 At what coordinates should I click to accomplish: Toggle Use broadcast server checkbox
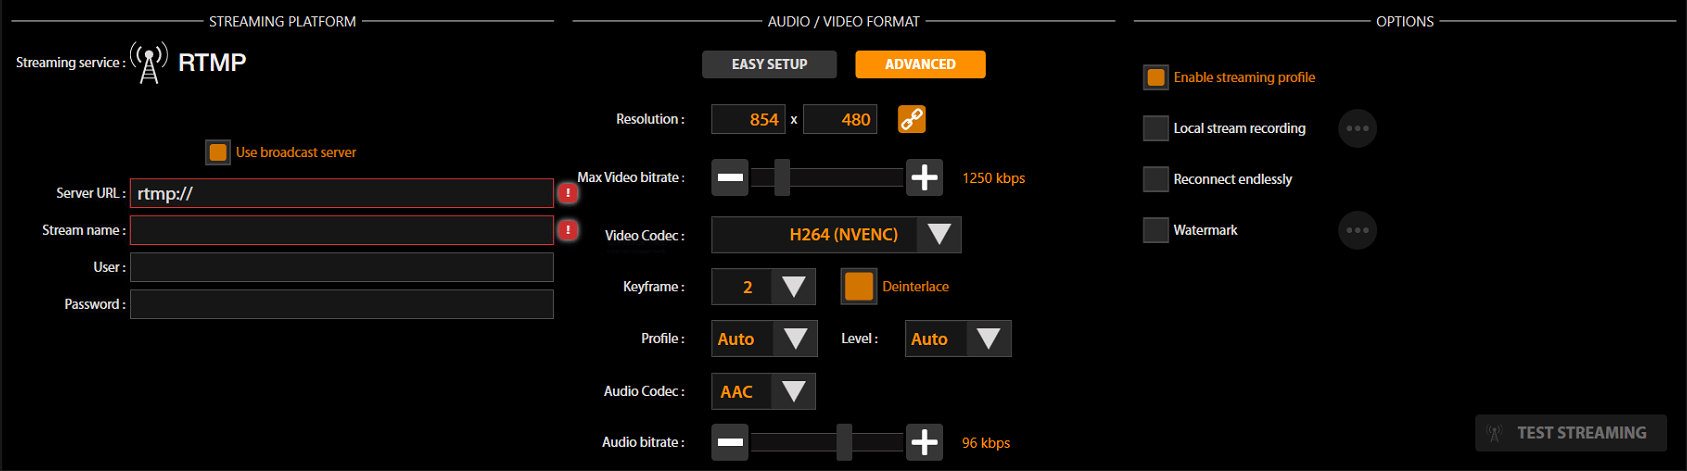point(218,152)
